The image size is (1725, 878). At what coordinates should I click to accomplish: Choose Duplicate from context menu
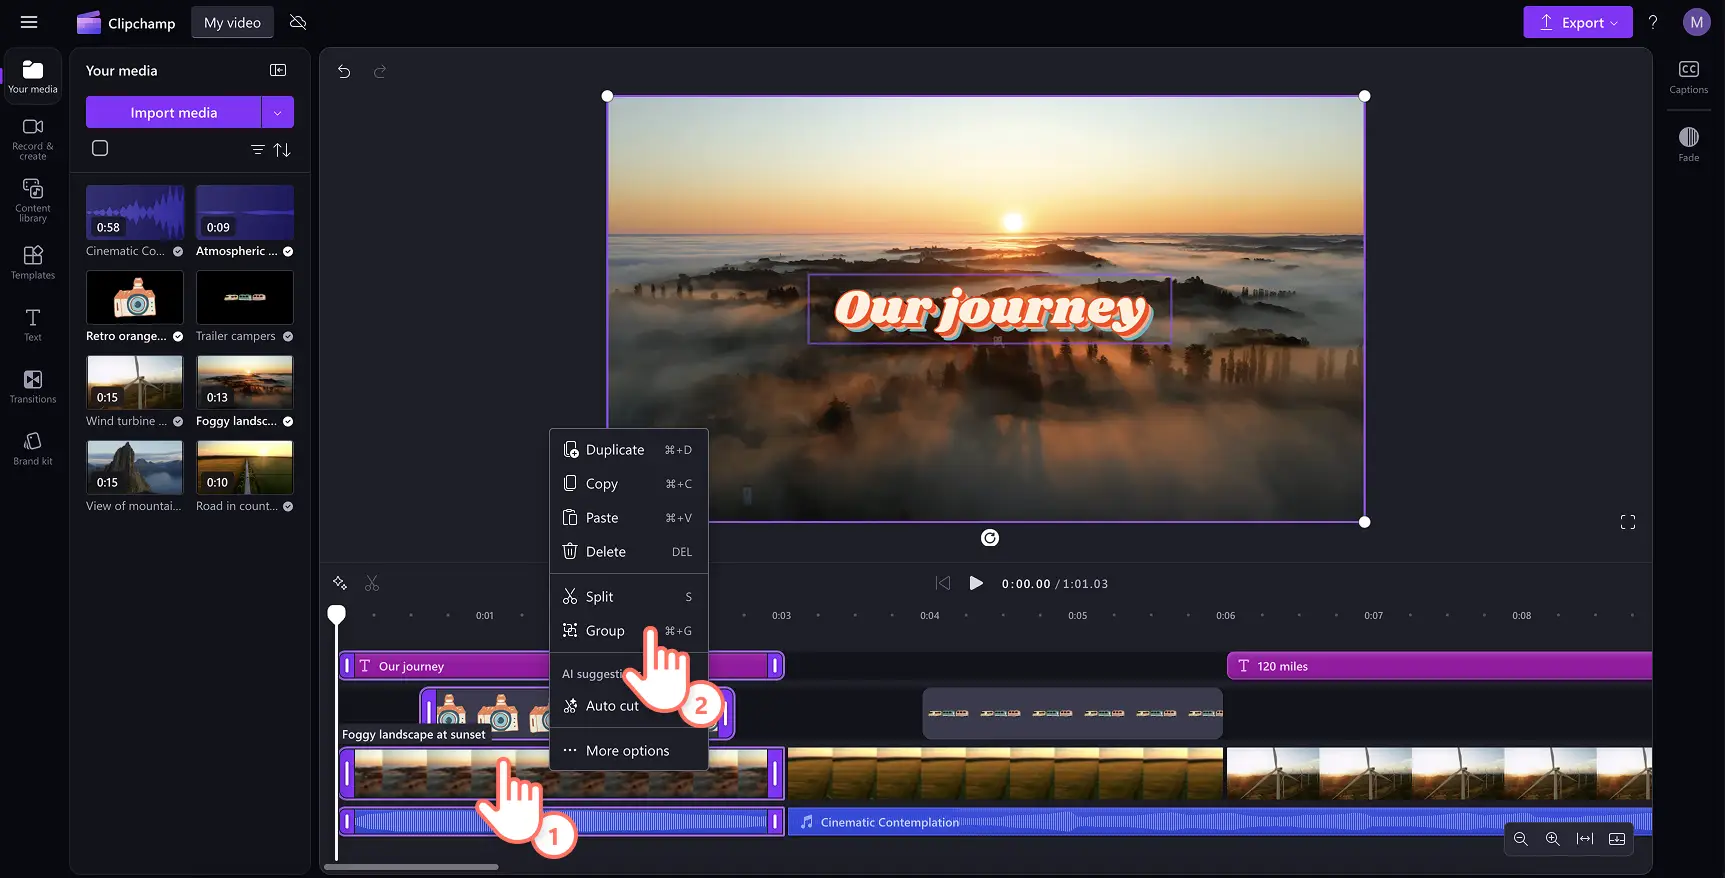pos(629,450)
